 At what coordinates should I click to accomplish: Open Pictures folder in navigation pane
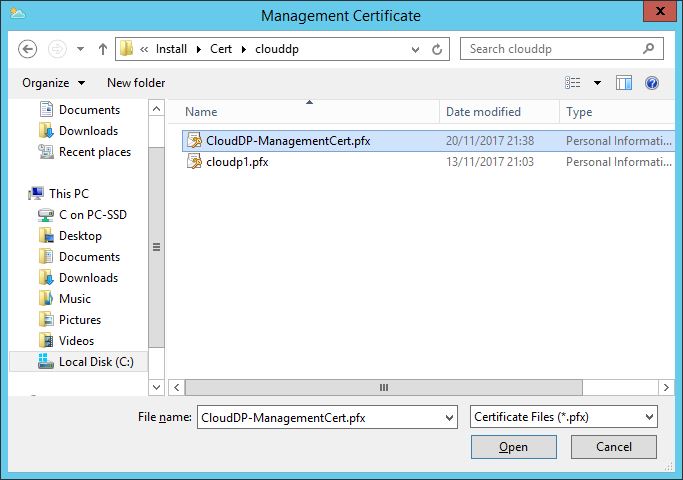pyautogui.click(x=80, y=320)
